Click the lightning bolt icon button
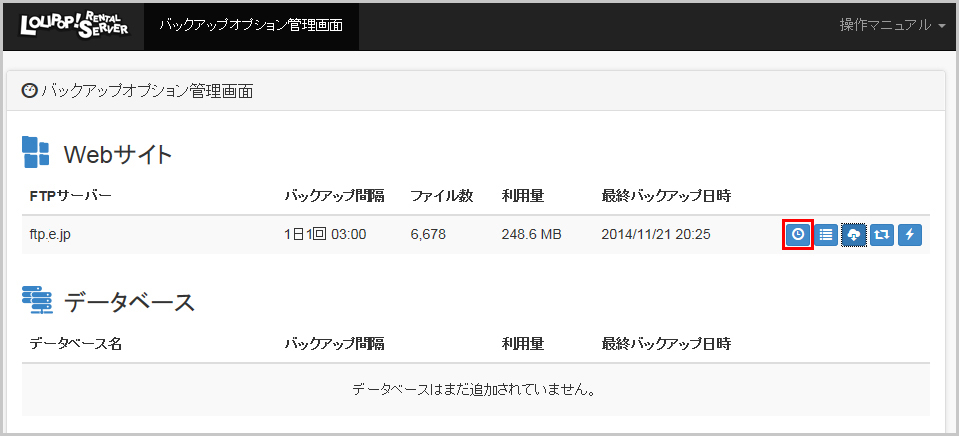Image resolution: width=959 pixels, height=436 pixels. [x=909, y=235]
